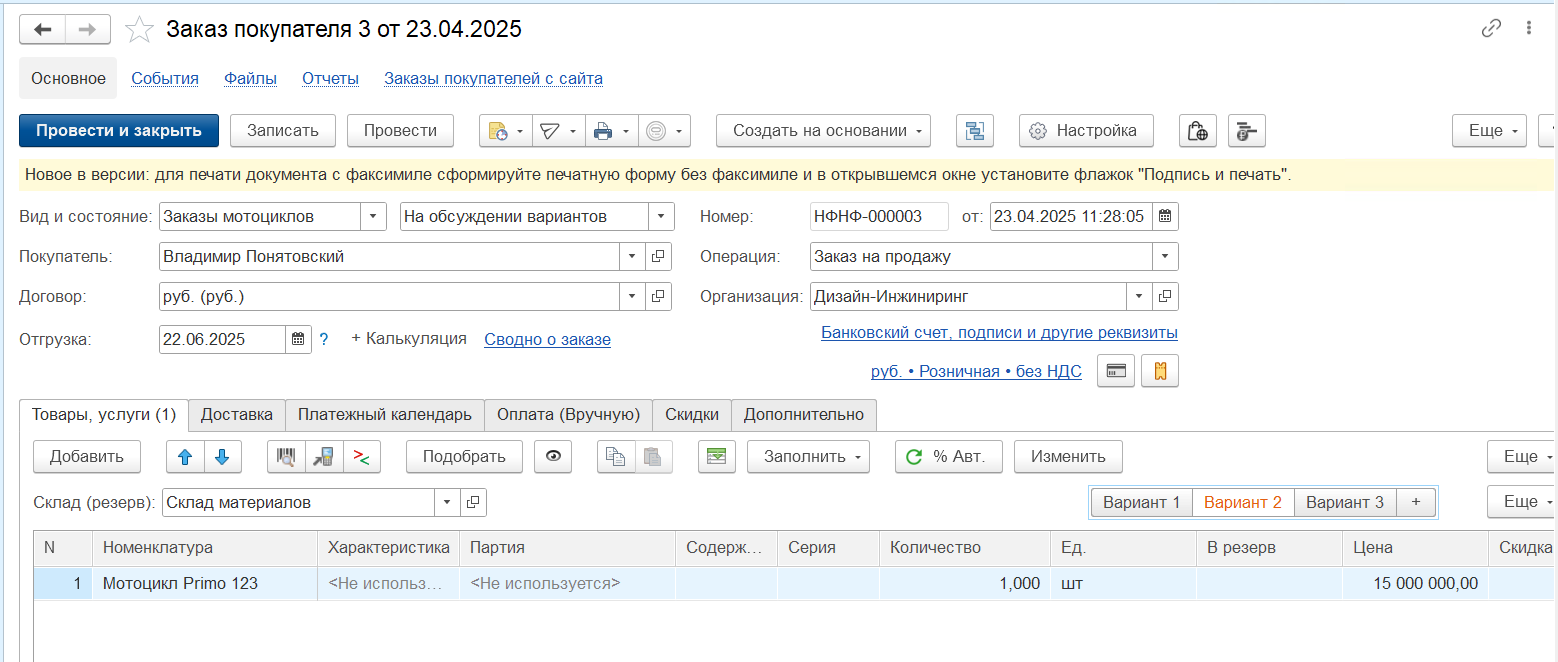
Task: Open Организация record via open-form icon
Action: (1165, 297)
